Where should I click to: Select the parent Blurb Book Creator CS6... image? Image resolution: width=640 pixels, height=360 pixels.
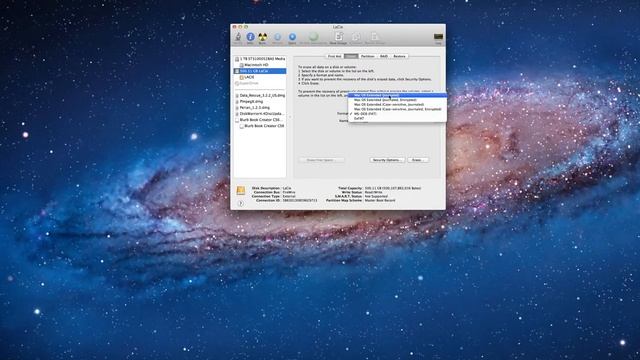point(260,120)
